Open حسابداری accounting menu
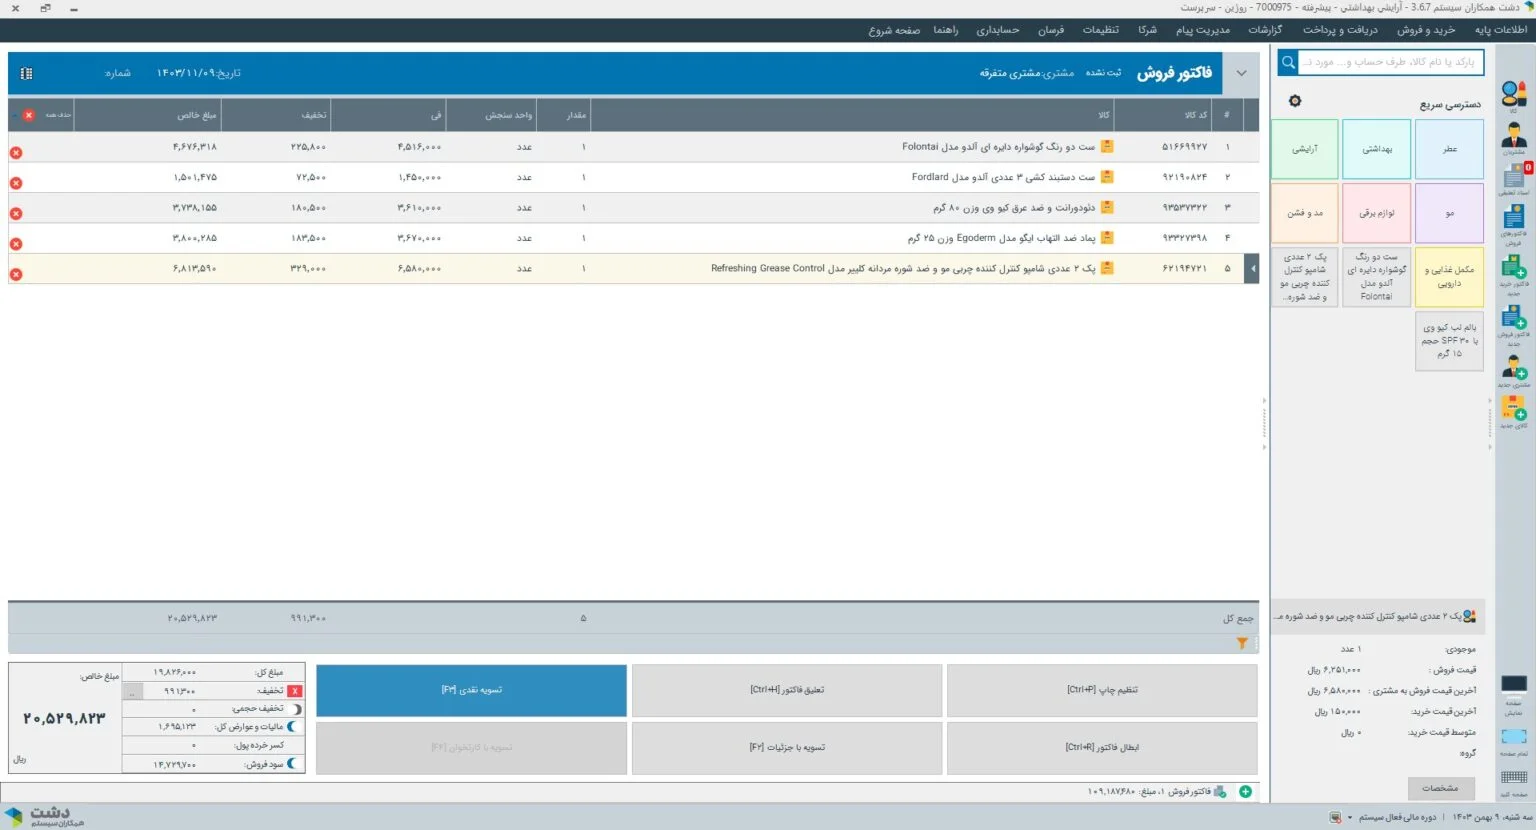Image resolution: width=1536 pixels, height=830 pixels. point(998,30)
